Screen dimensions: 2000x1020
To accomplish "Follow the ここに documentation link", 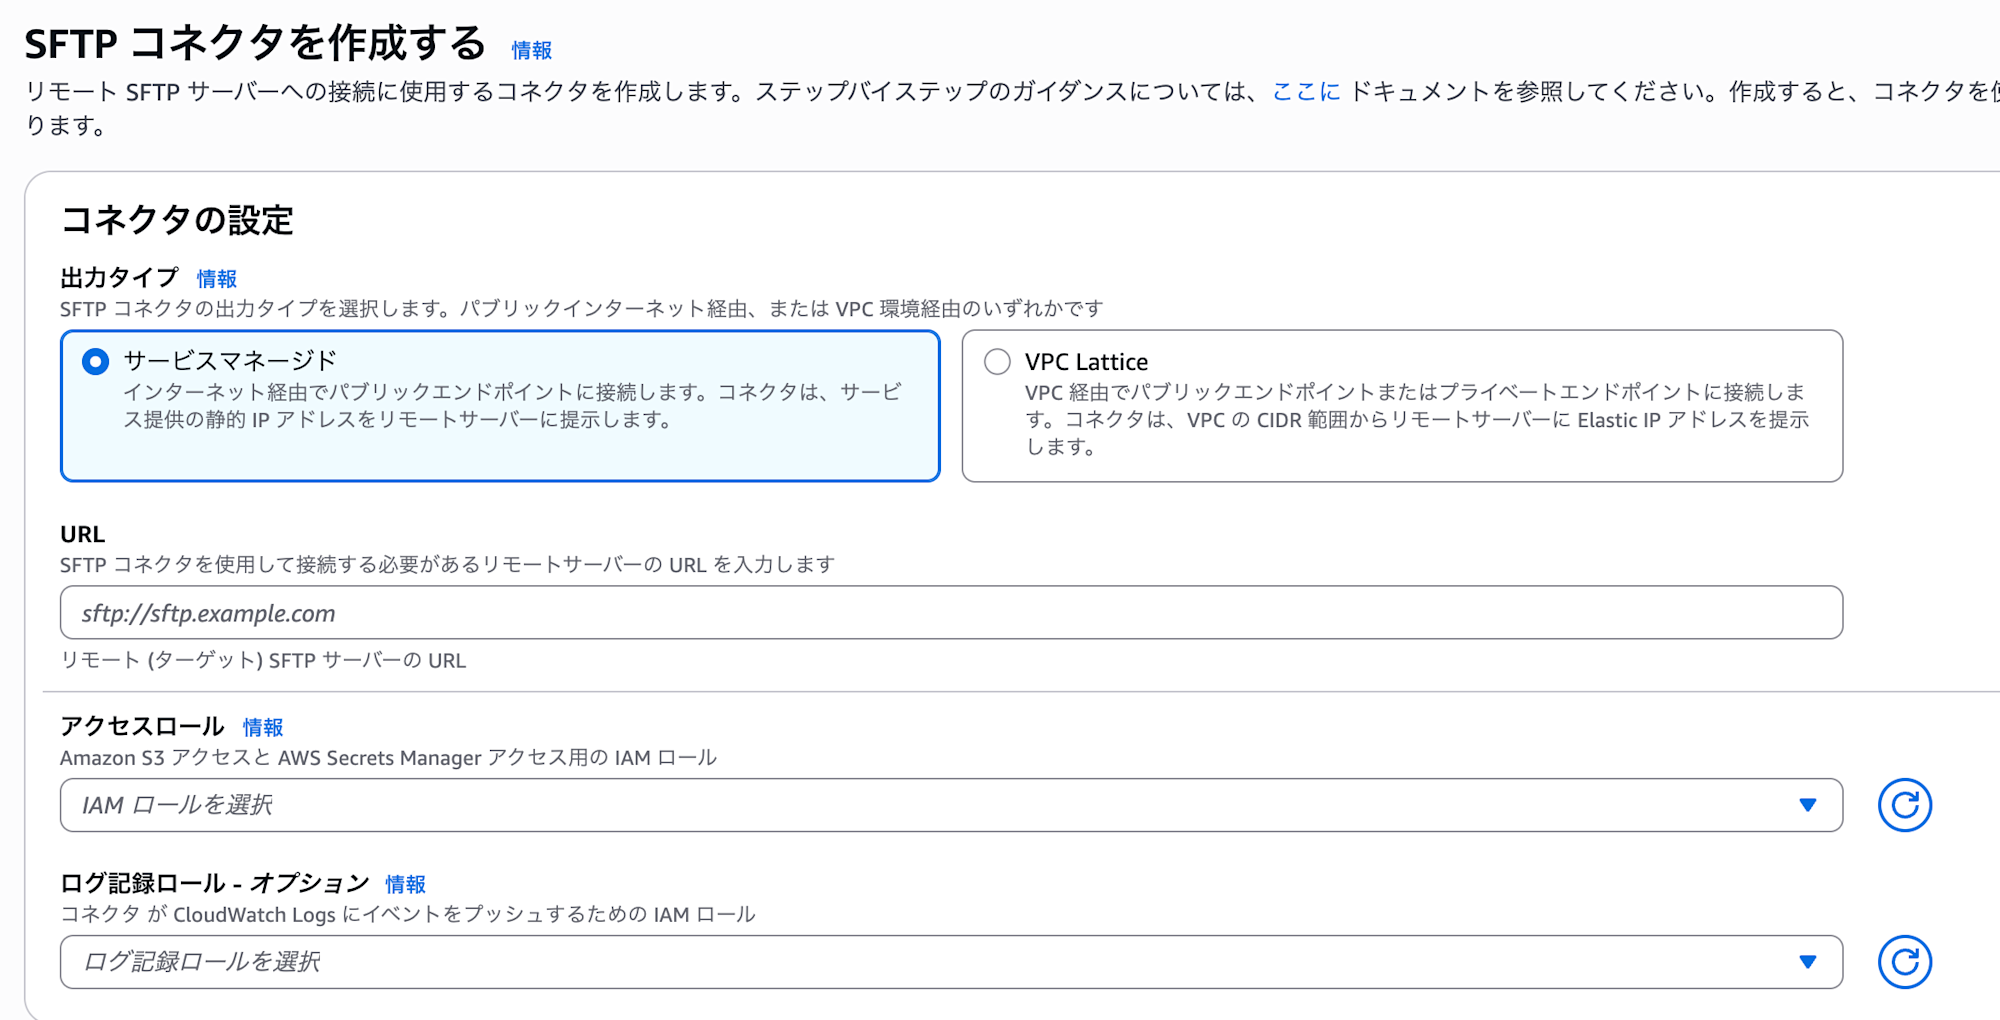I will pos(1305,92).
